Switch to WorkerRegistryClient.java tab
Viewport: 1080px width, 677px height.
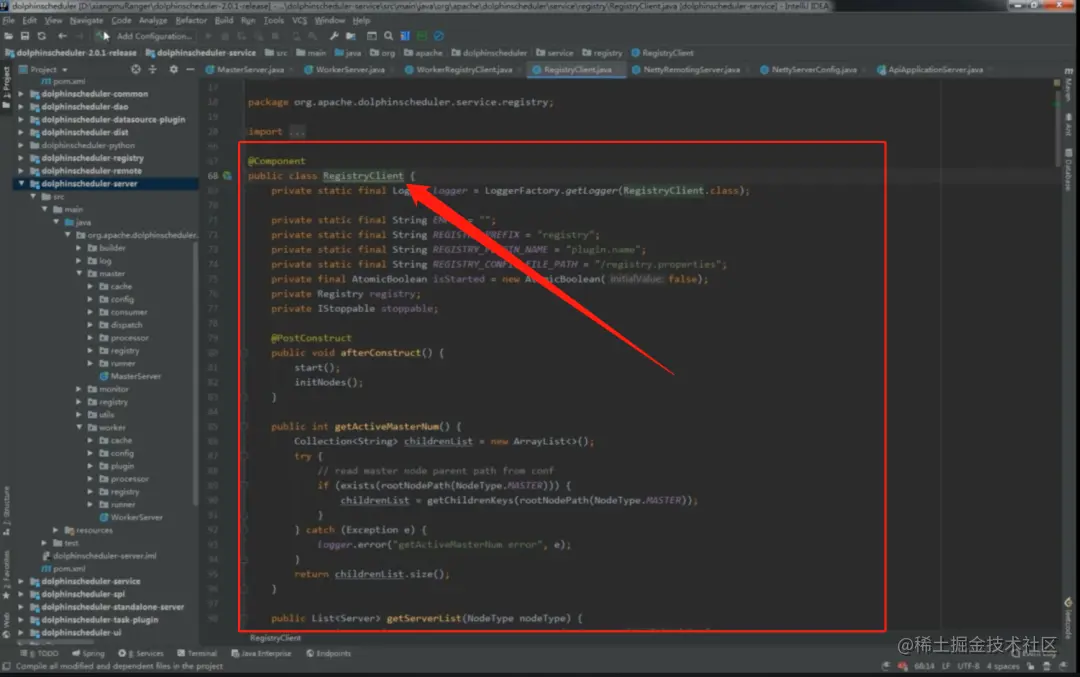coord(459,70)
